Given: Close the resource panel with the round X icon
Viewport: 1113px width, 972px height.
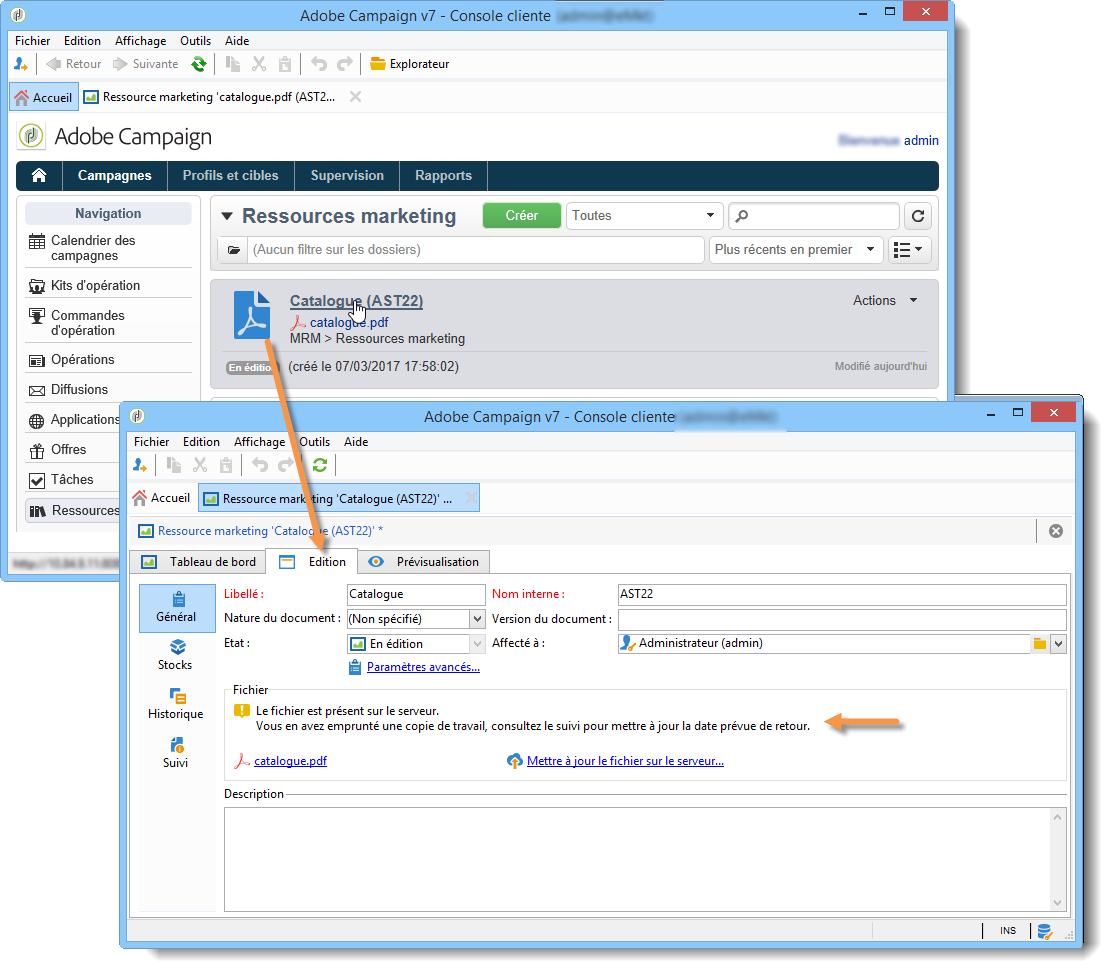Looking at the screenshot, I should [1056, 531].
